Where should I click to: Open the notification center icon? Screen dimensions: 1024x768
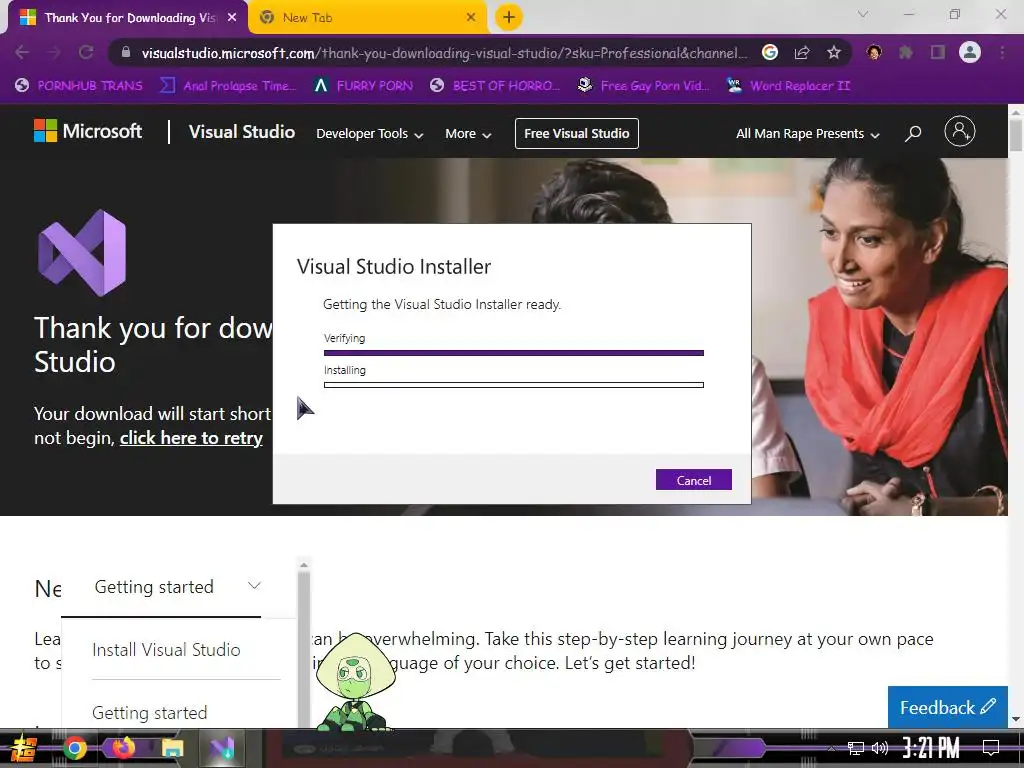coord(991,748)
